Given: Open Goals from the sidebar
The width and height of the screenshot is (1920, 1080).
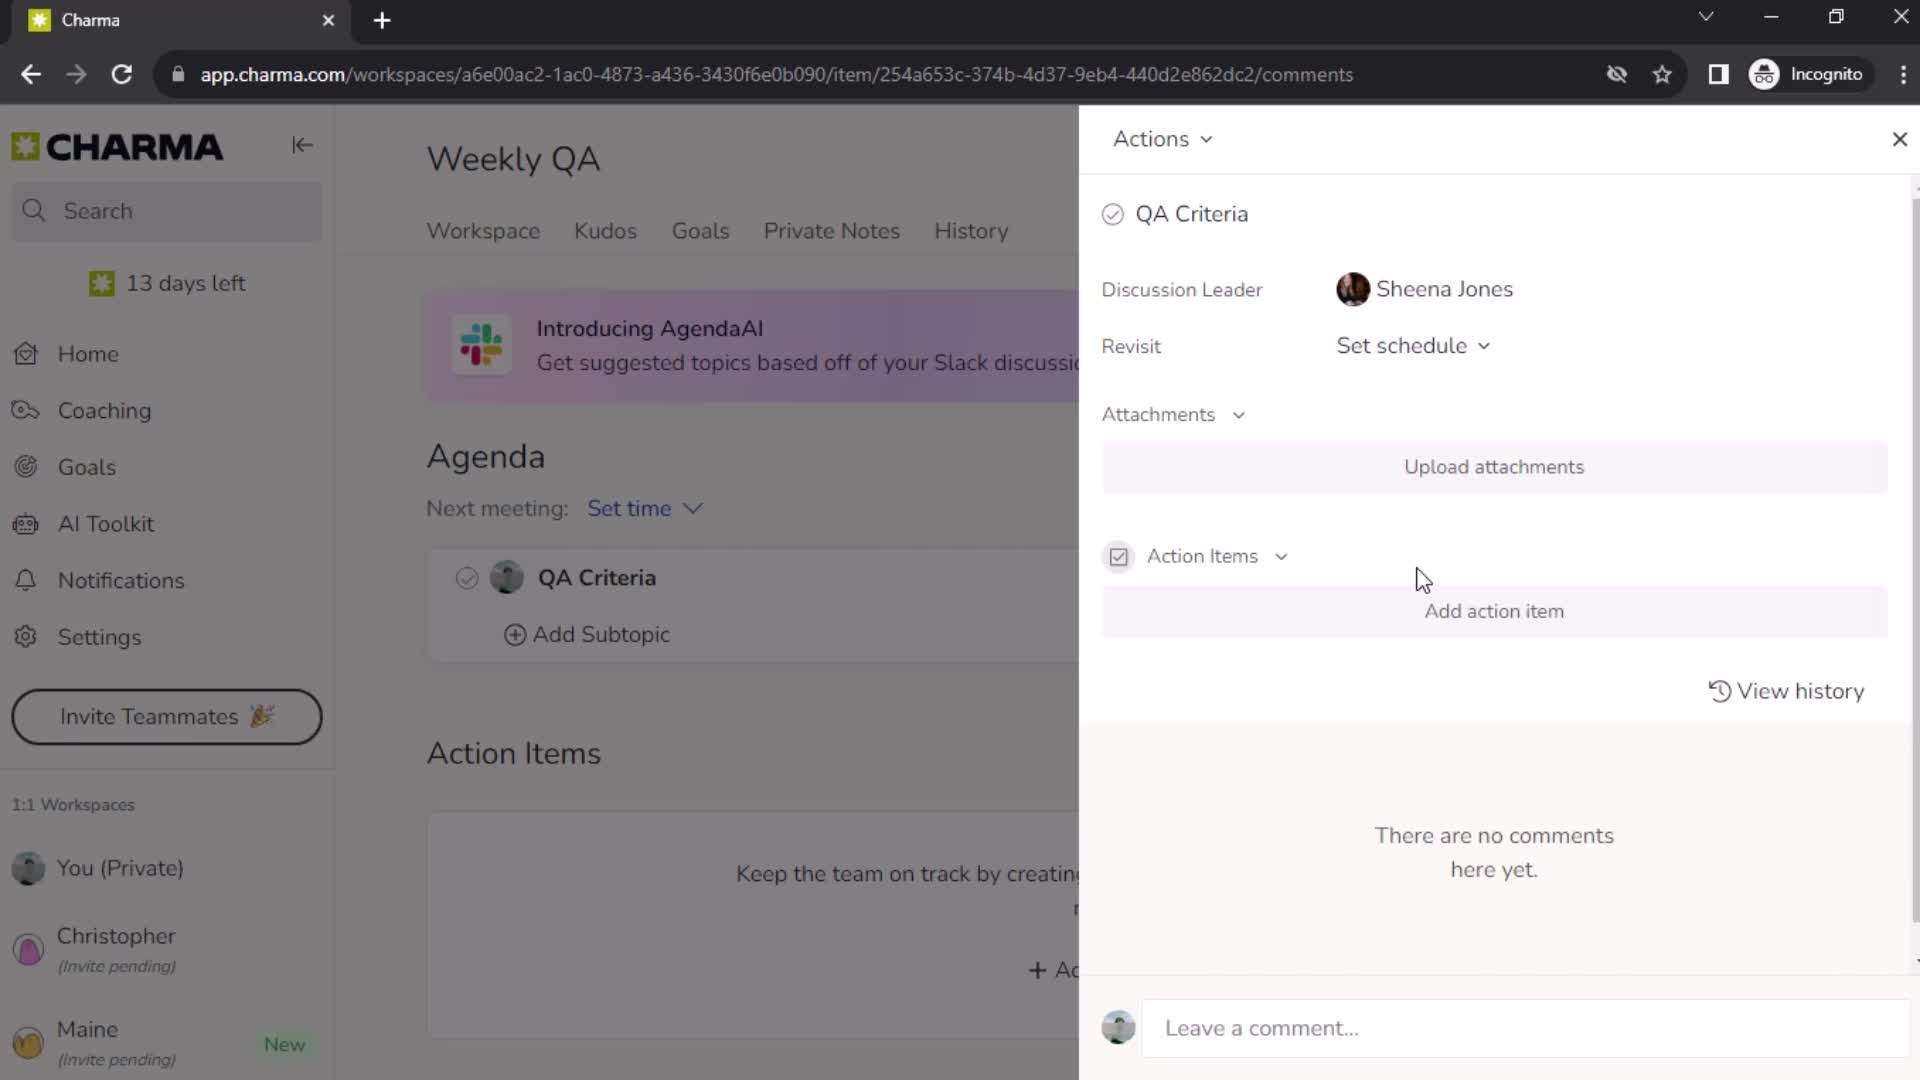Looking at the screenshot, I should point(86,467).
